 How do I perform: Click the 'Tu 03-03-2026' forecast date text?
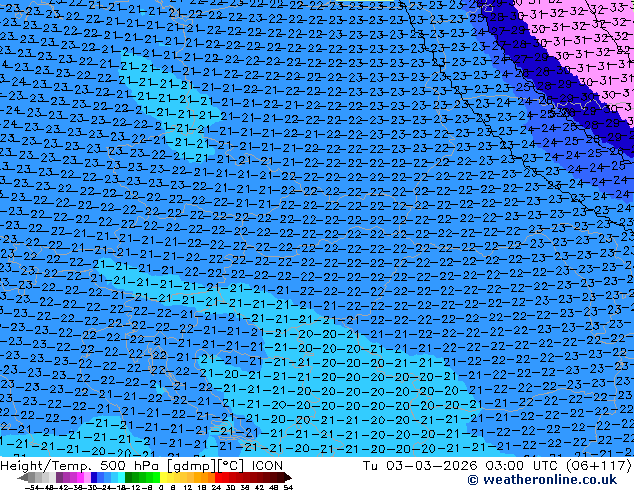(420, 466)
